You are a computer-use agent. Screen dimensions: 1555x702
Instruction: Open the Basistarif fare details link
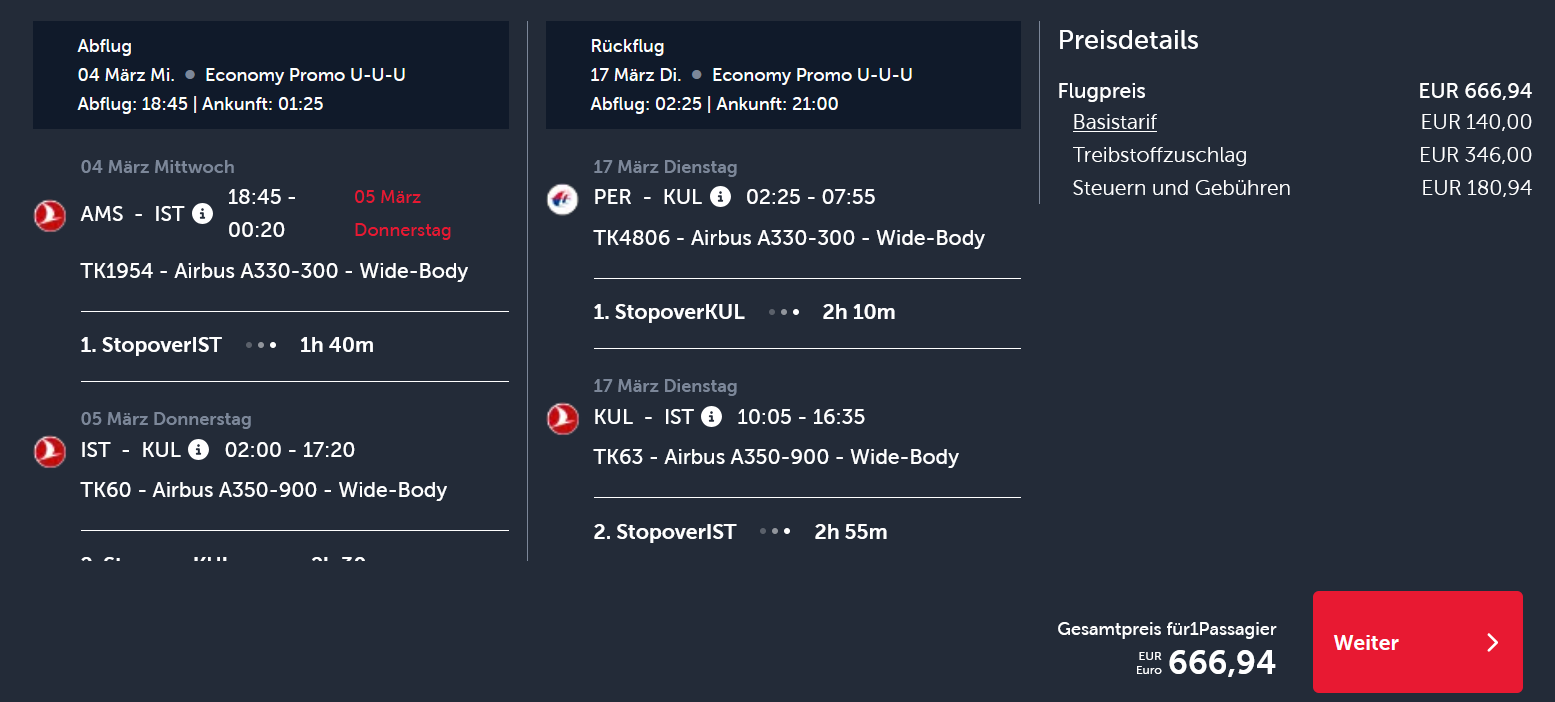(1114, 122)
